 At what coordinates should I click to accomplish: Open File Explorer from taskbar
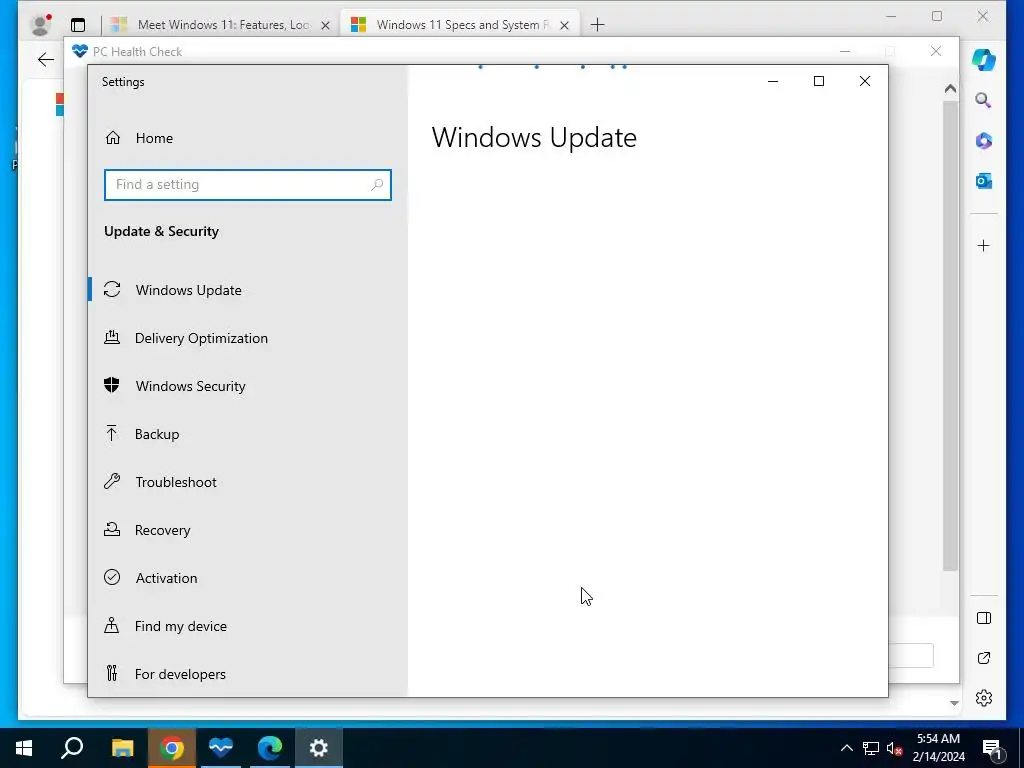[x=123, y=748]
